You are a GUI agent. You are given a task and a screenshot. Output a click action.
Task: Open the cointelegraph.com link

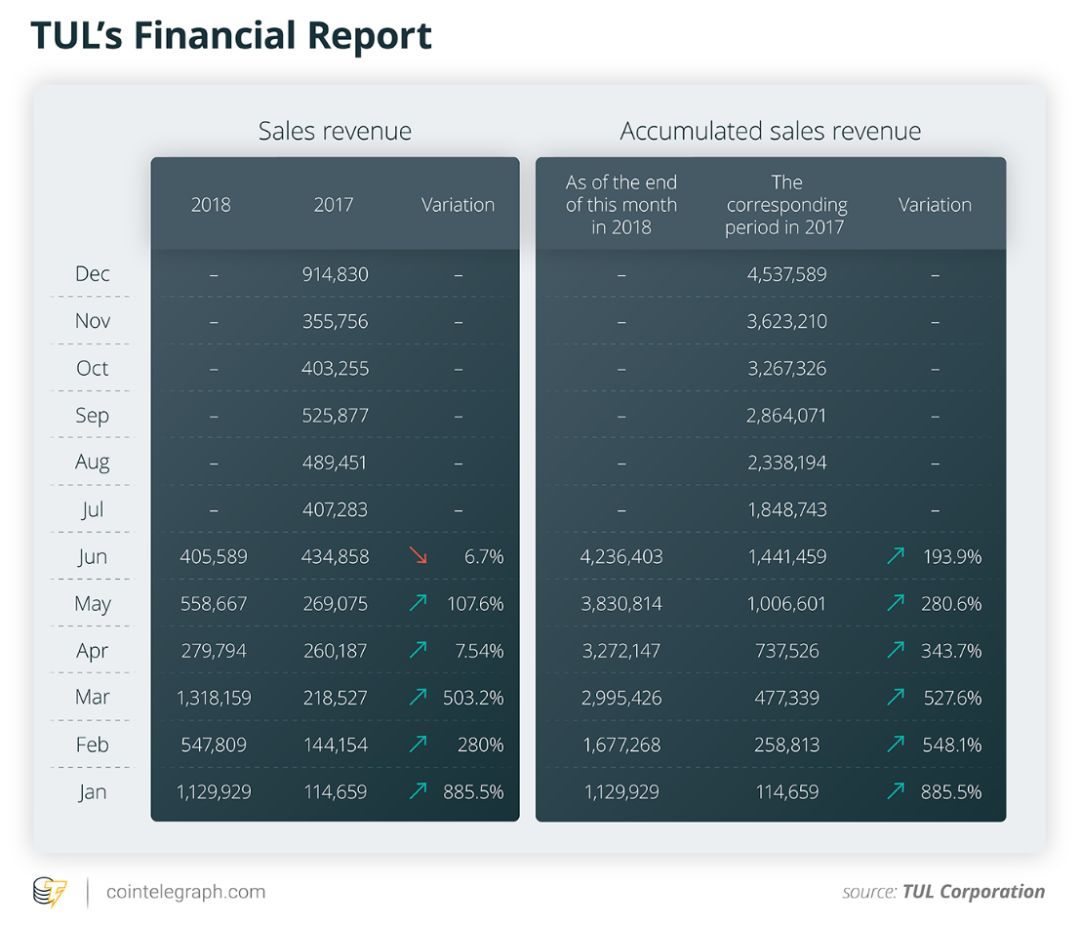coord(185,892)
